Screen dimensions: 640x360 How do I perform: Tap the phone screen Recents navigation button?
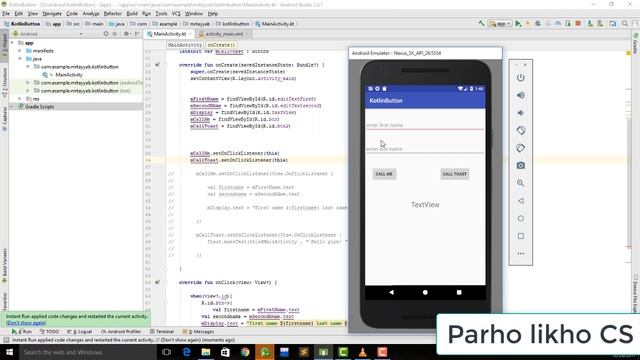[x=459, y=292]
